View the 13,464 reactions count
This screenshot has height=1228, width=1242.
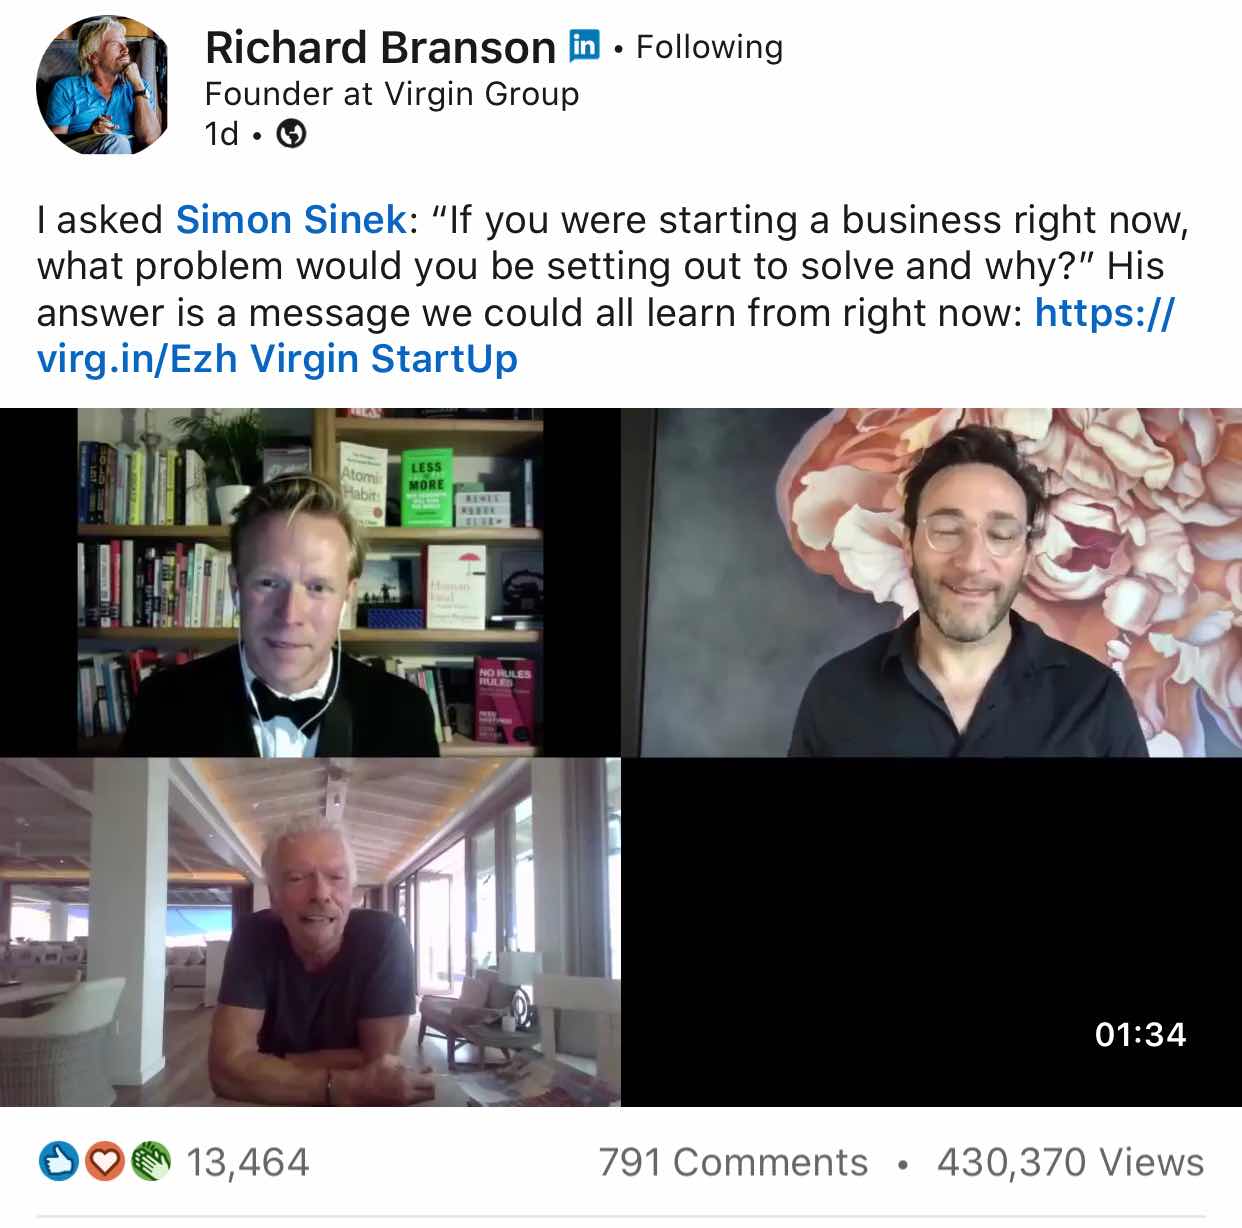click(248, 1162)
